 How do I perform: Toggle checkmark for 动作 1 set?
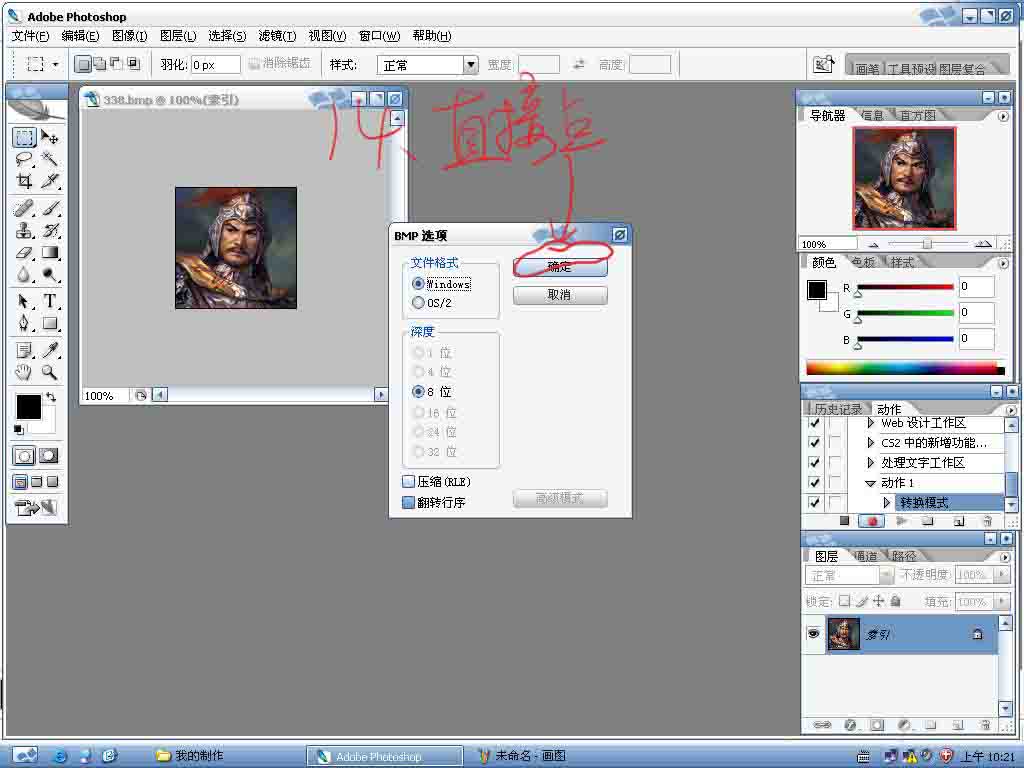coord(814,483)
